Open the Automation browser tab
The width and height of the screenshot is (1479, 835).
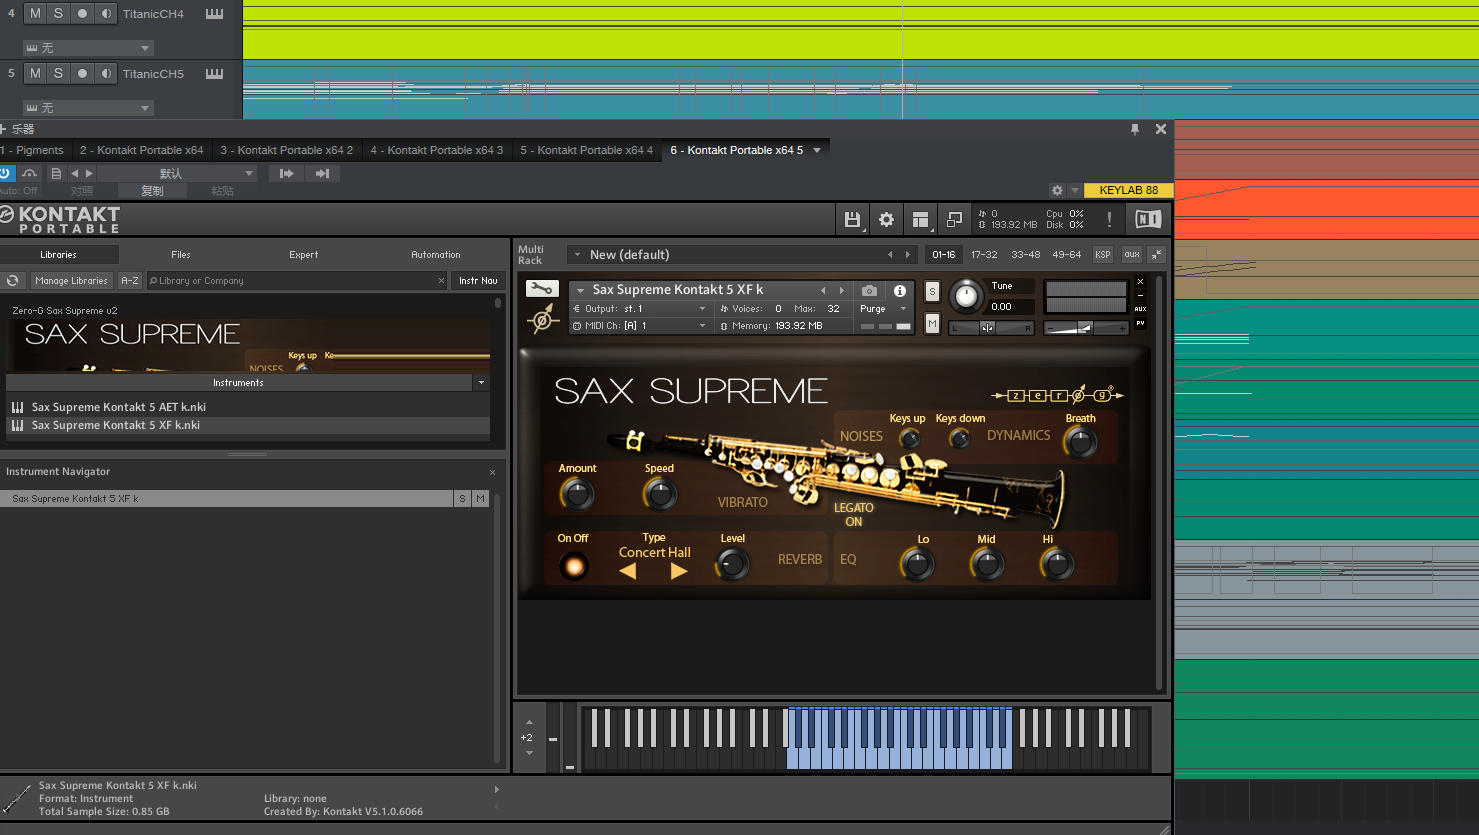pos(436,255)
